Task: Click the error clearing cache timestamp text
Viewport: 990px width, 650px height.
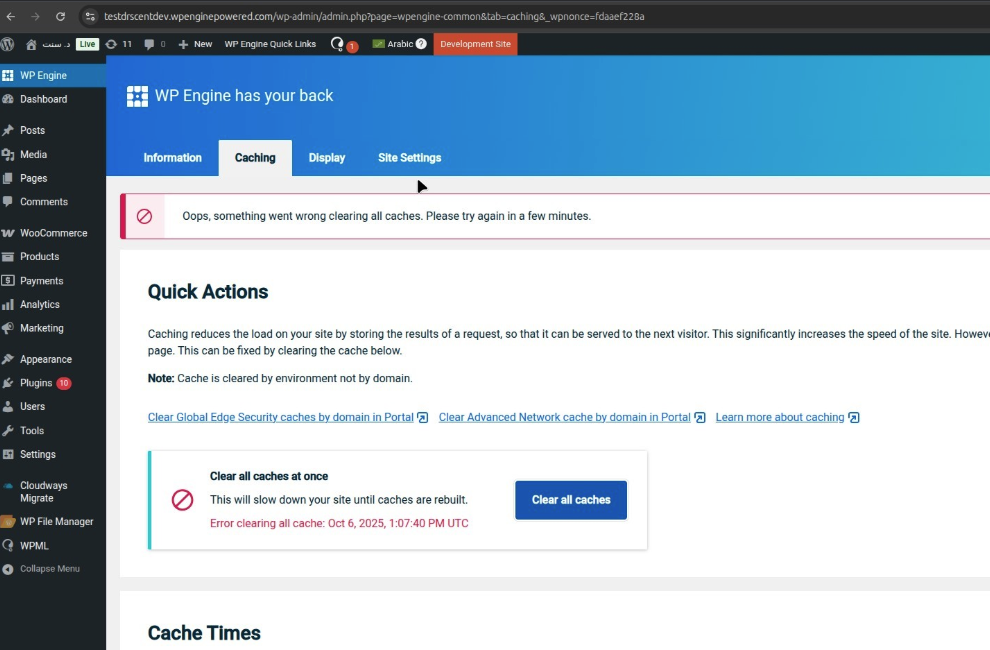Action: [x=339, y=523]
